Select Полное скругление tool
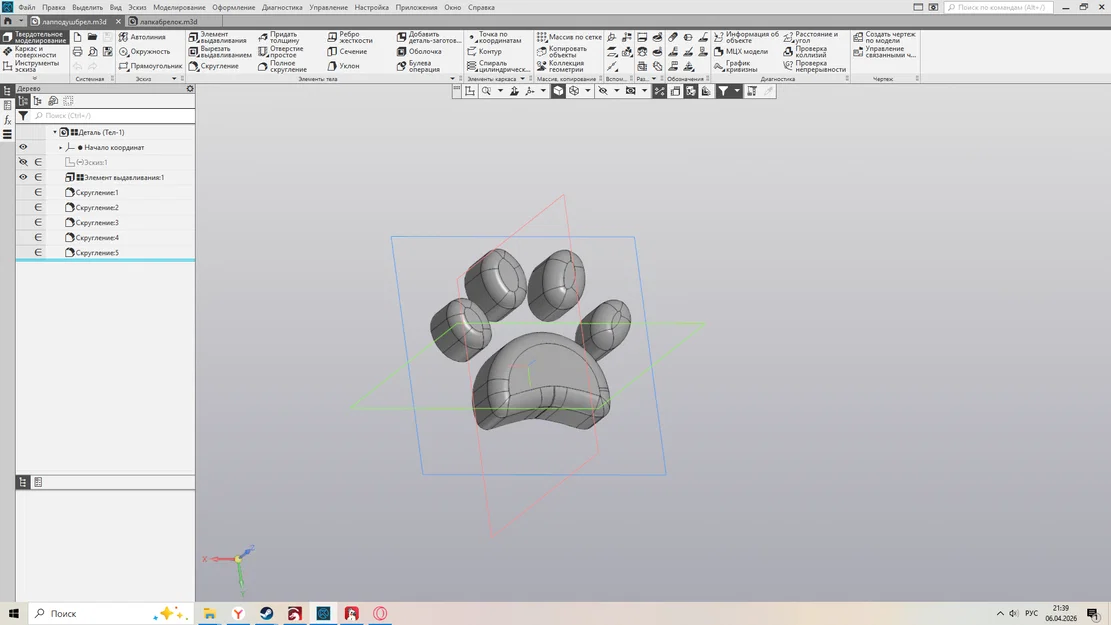Screen dimensions: 1111x625 (x=282, y=66)
